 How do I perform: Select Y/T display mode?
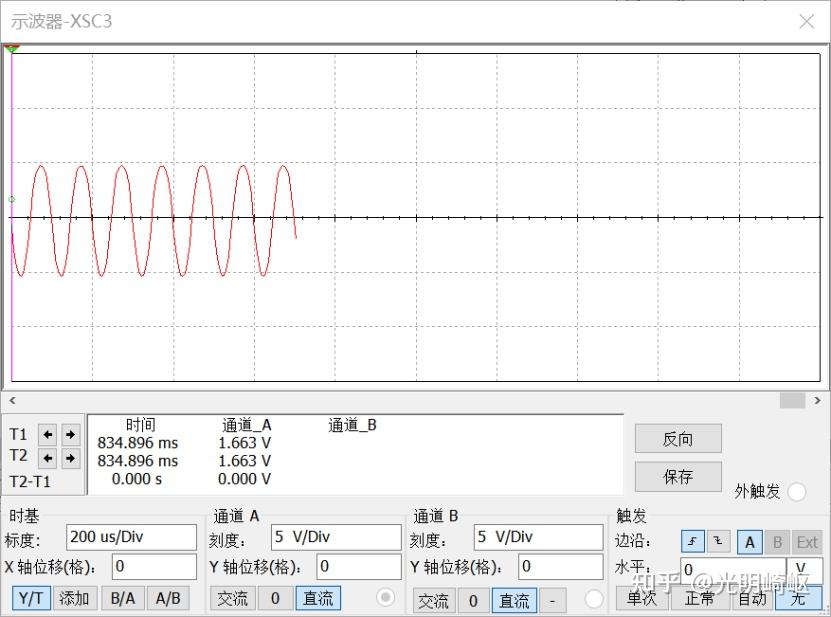click(x=31, y=598)
